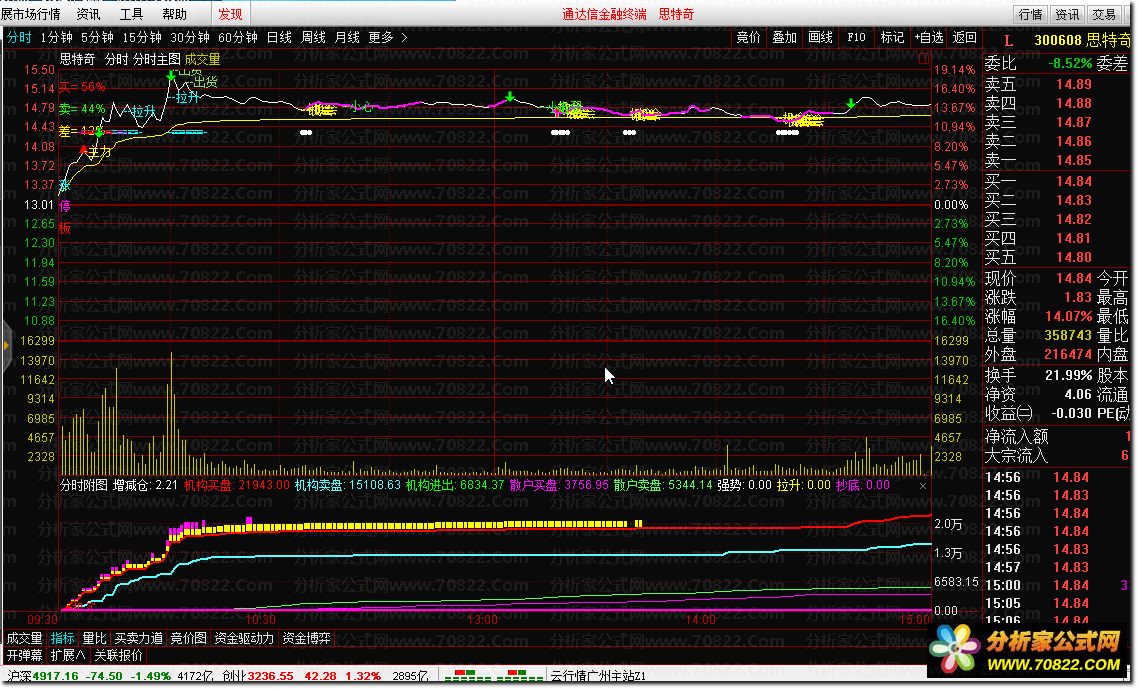Image resolution: width=1139 pixels, height=689 pixels.
Task: Click the 竞价 toolbar button
Action: [x=748, y=37]
